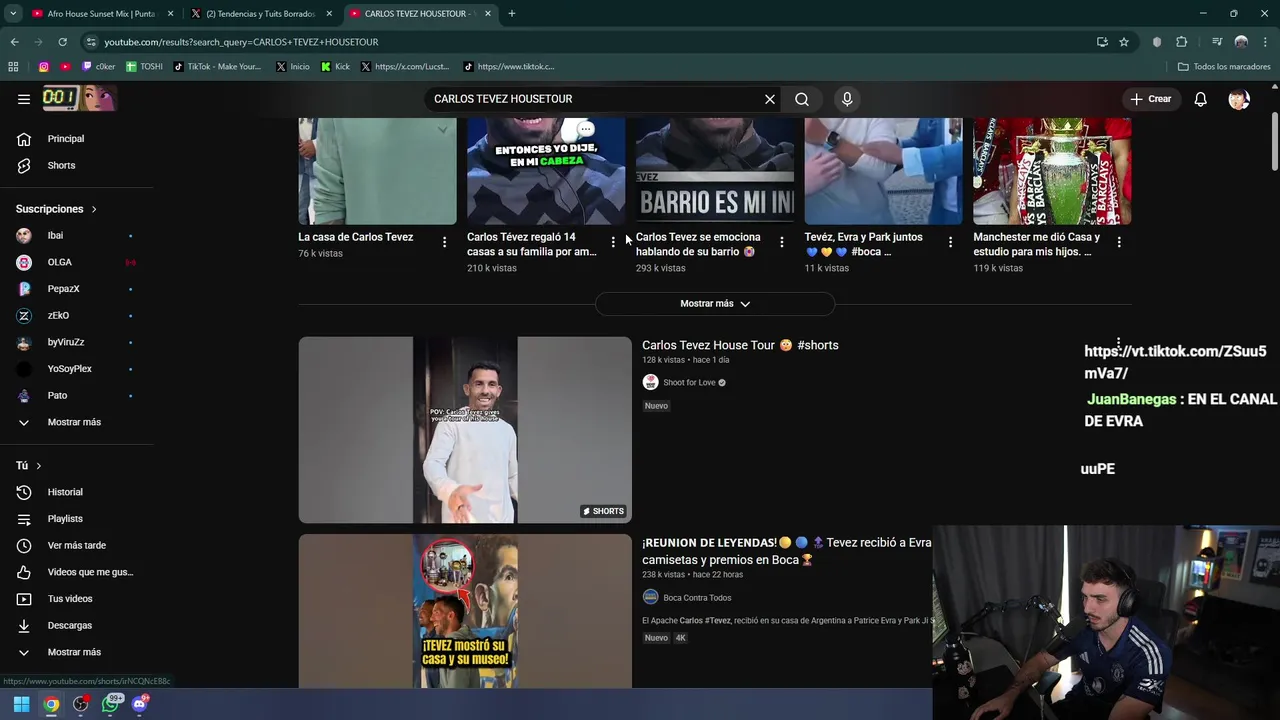
Task: Open TOSHI bookmark
Action: click(144, 67)
